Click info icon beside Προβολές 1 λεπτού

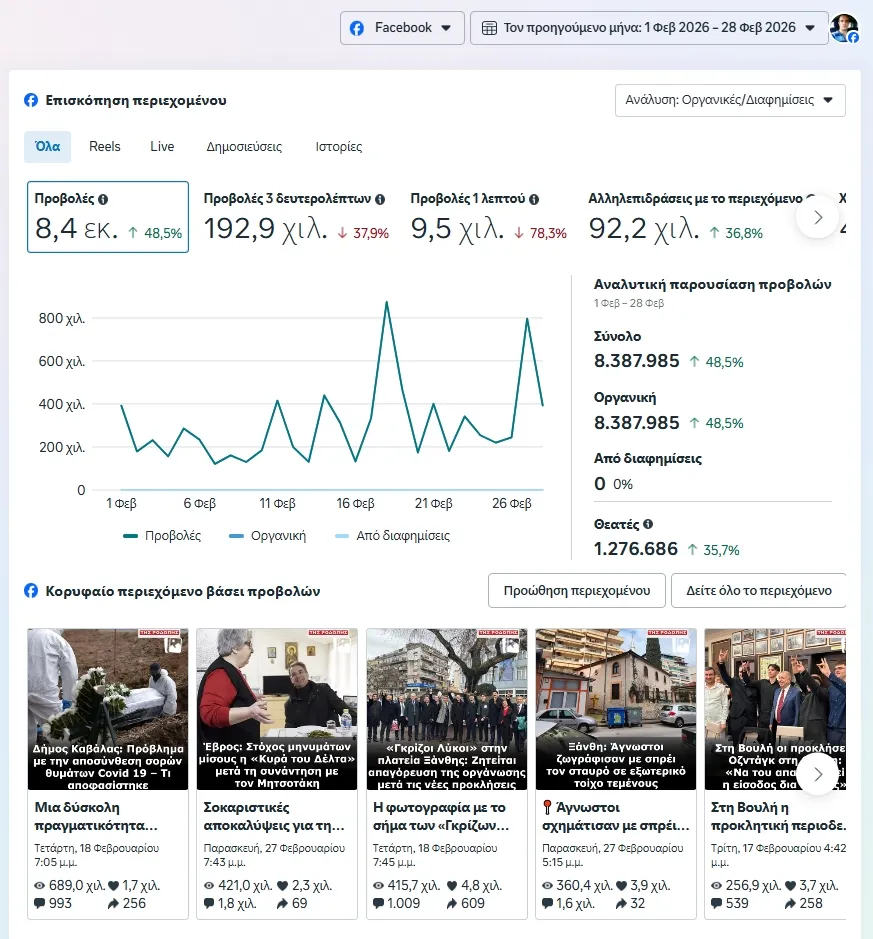pyautogui.click(x=534, y=199)
